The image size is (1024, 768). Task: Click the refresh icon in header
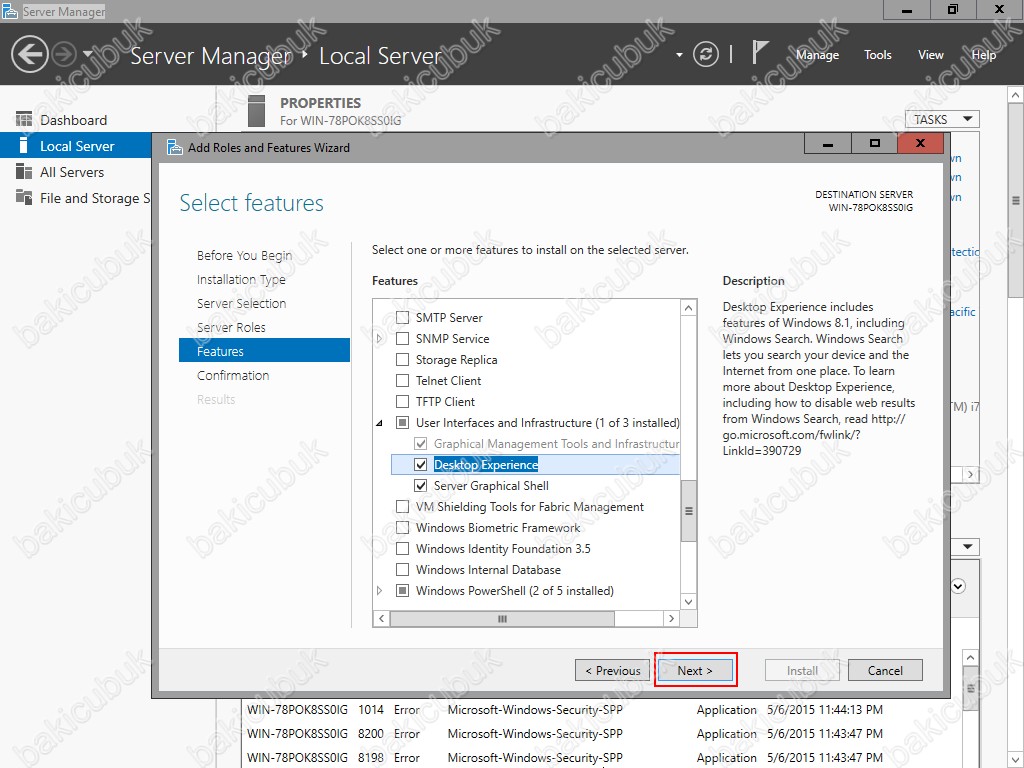(x=705, y=54)
